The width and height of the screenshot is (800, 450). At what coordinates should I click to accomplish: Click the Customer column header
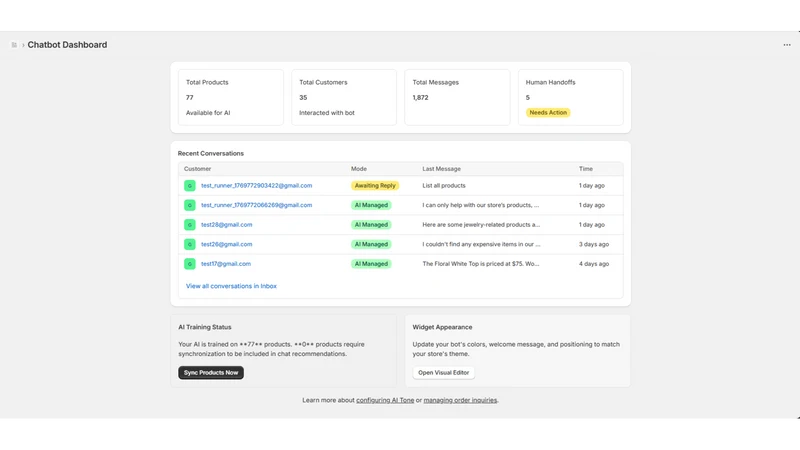tap(197, 169)
